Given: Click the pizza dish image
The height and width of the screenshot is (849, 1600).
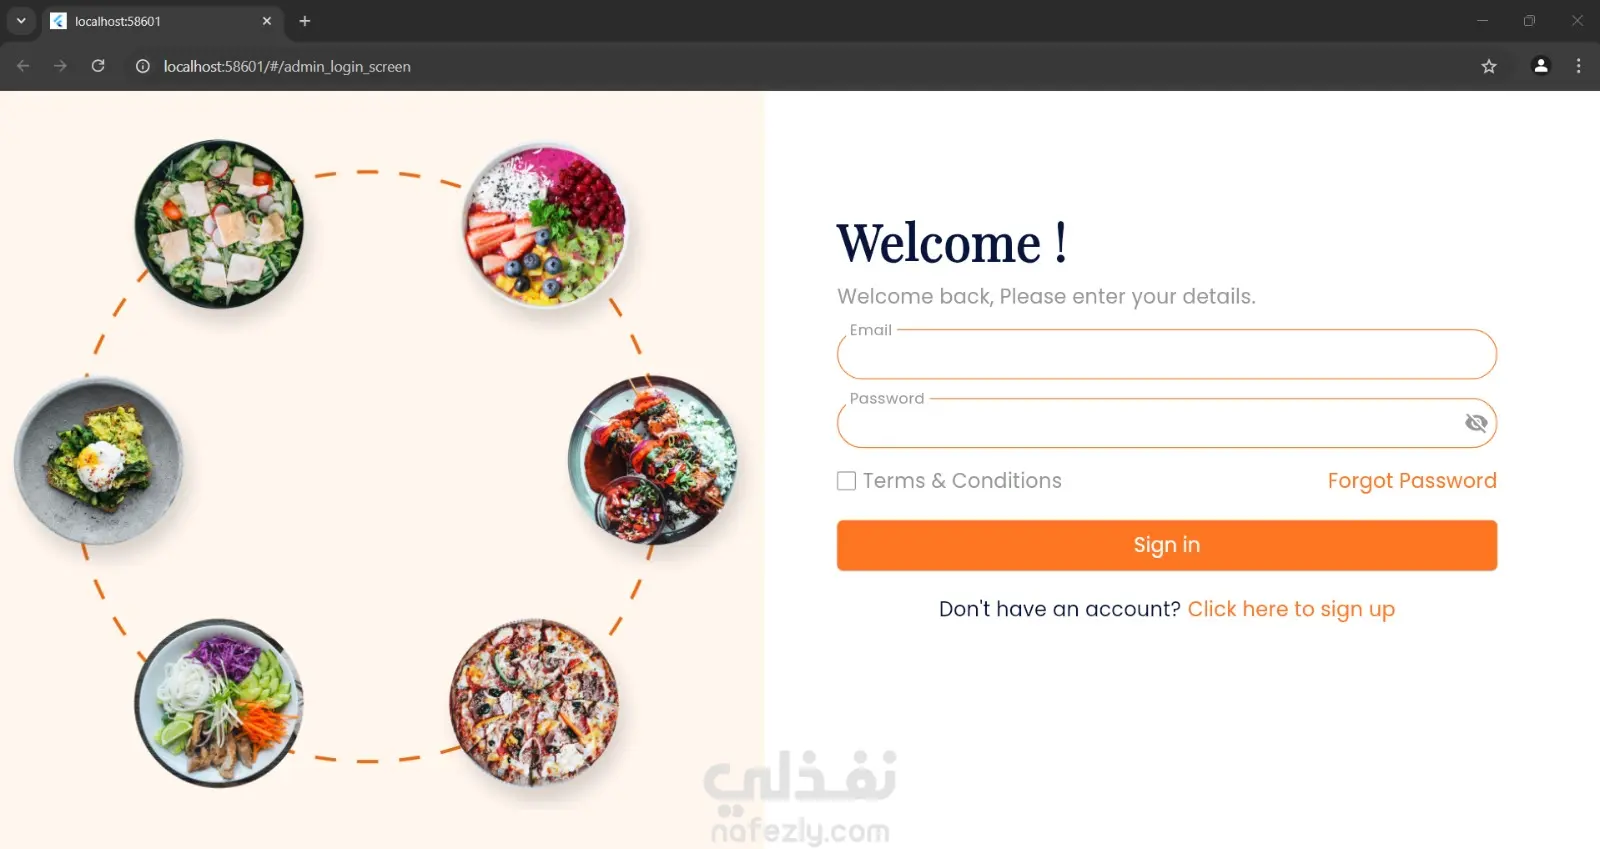Looking at the screenshot, I should pos(534,702).
